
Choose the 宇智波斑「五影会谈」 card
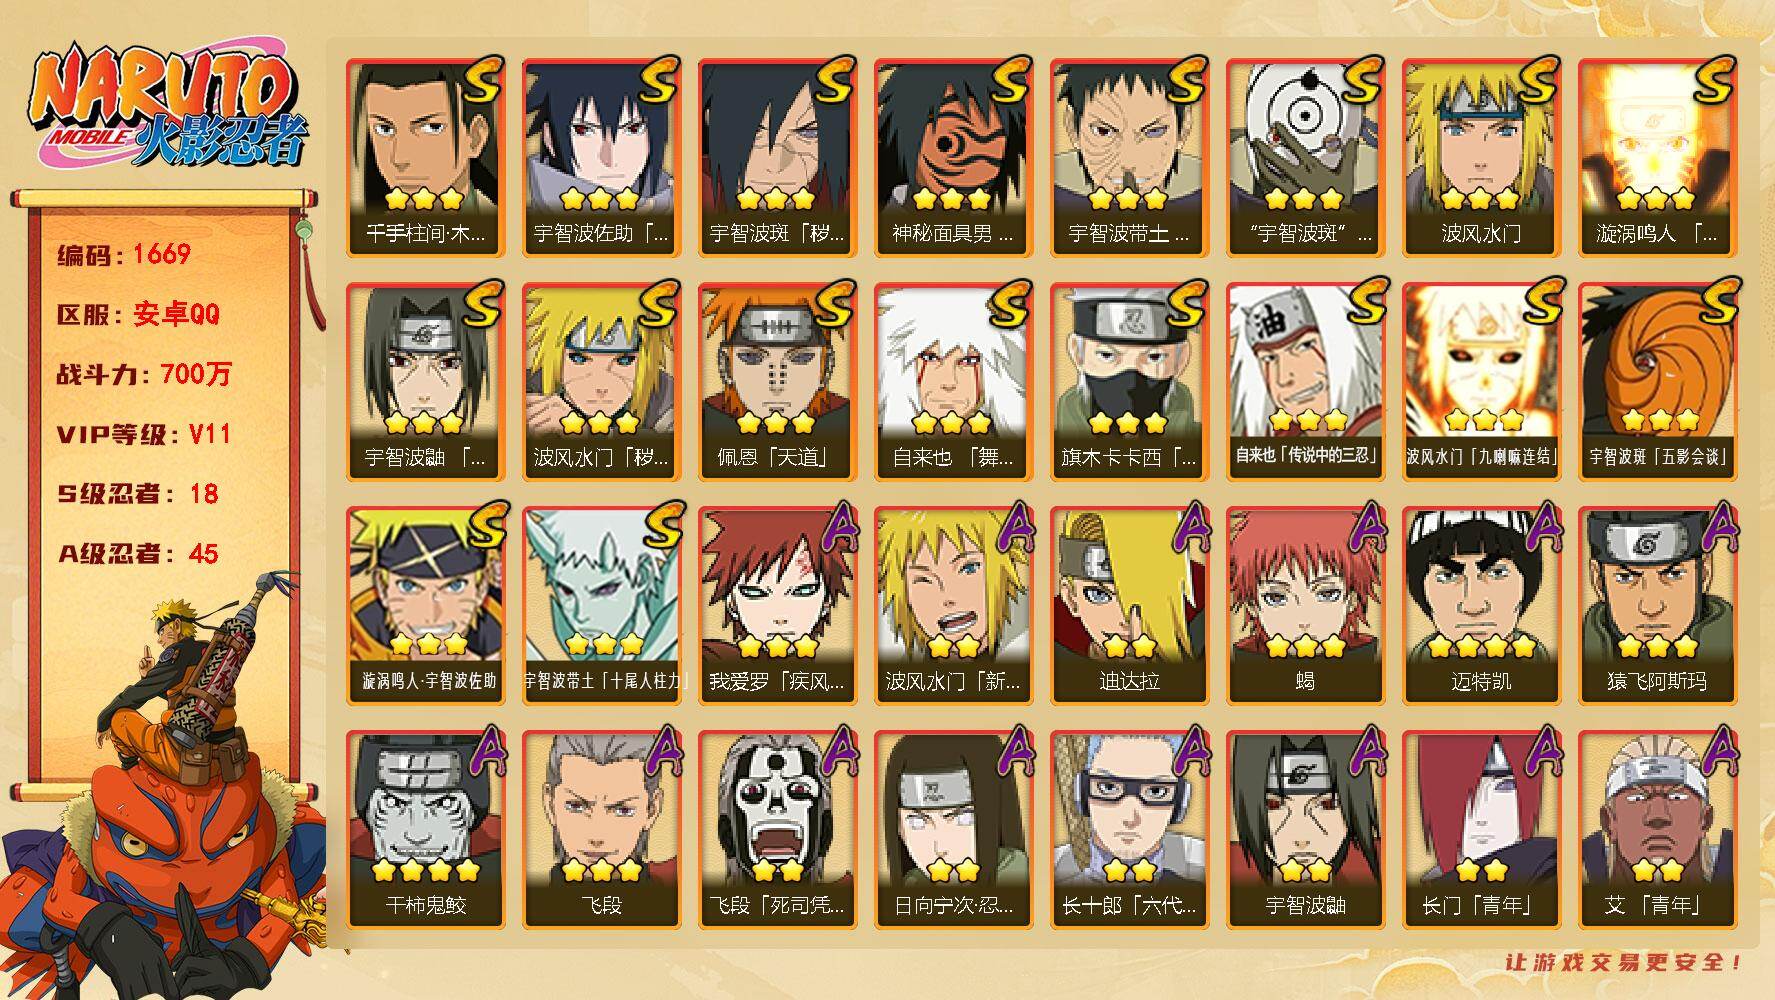[1656, 381]
